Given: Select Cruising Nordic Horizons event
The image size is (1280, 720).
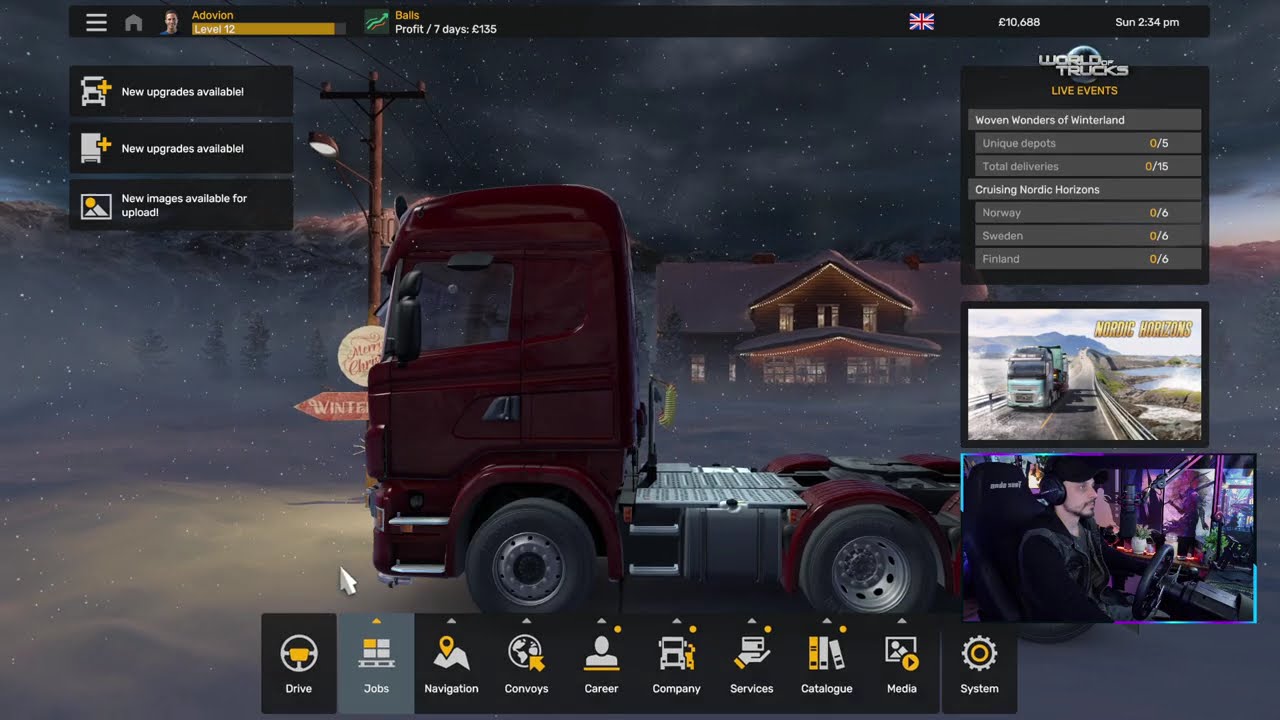Looking at the screenshot, I should (1084, 190).
